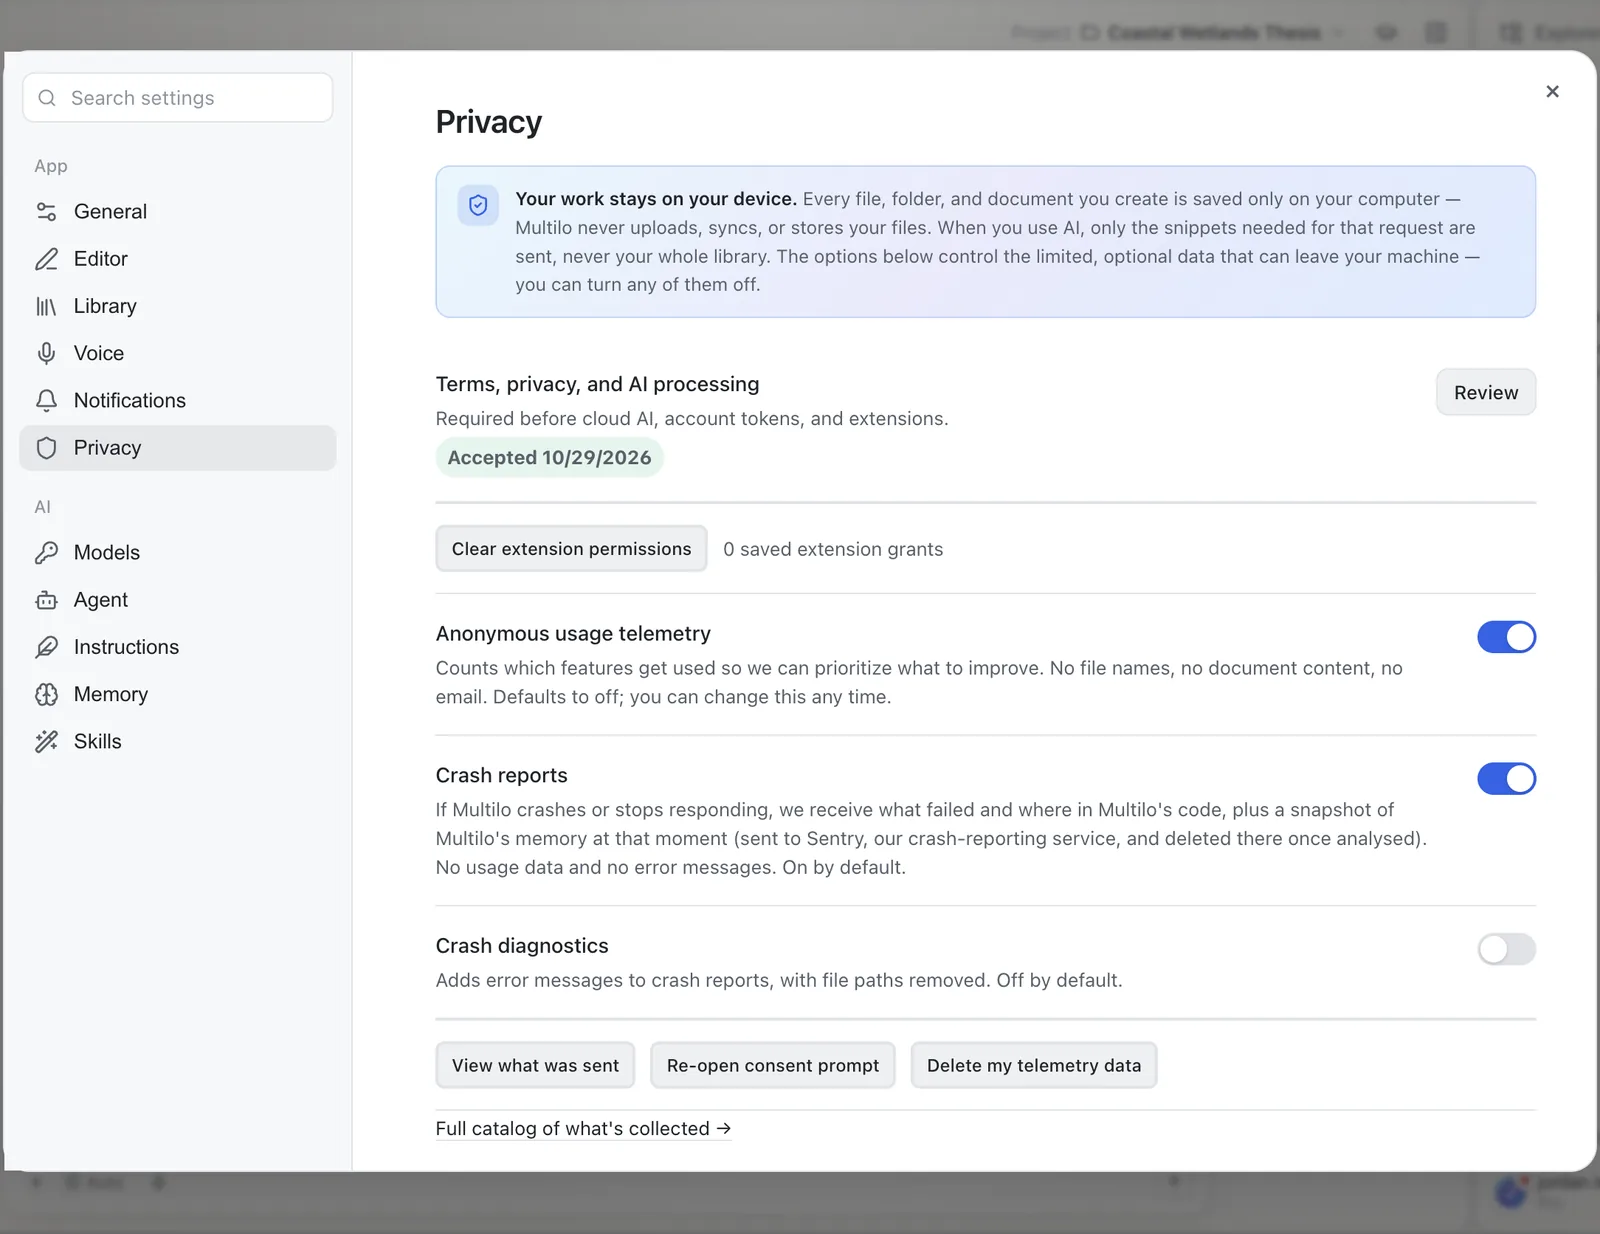
Task: Click the Instructions feather icon
Action: (x=46, y=647)
